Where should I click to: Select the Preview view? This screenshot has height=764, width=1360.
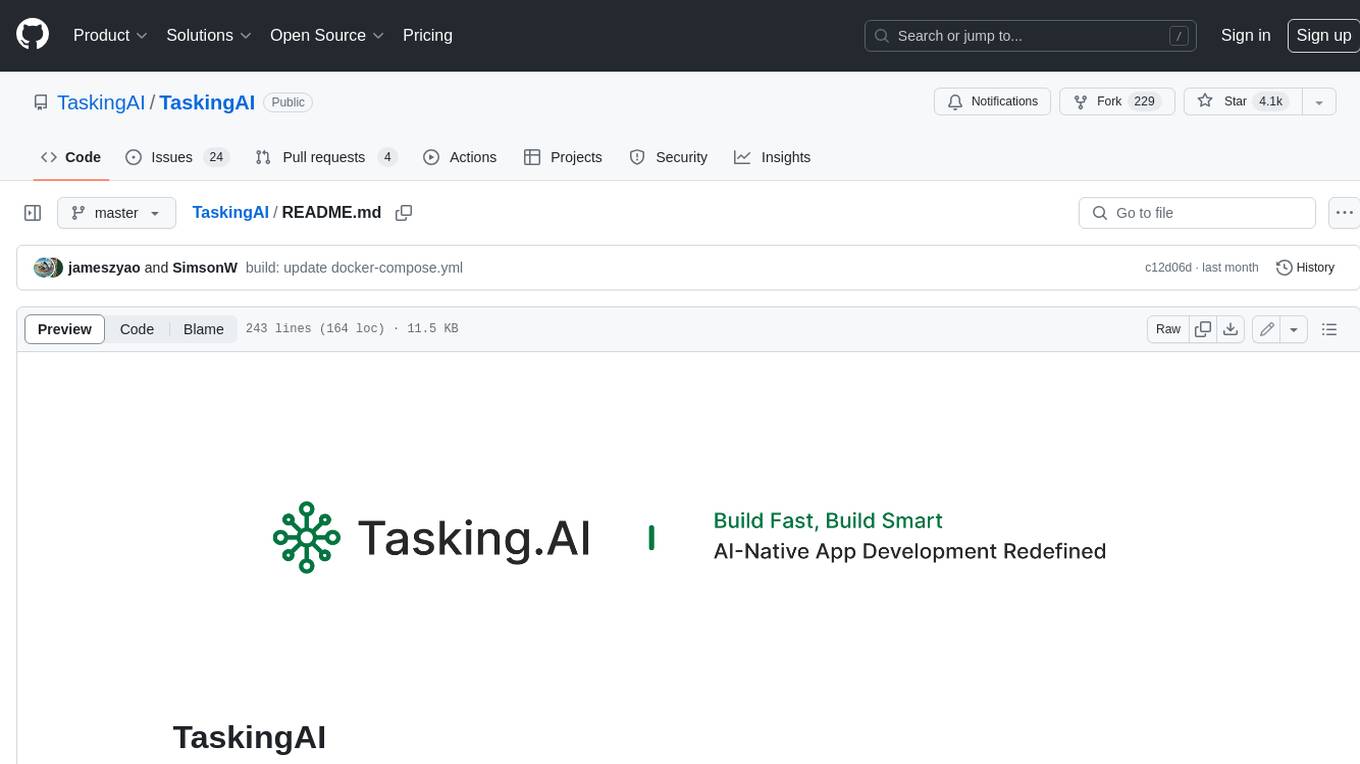tap(65, 329)
